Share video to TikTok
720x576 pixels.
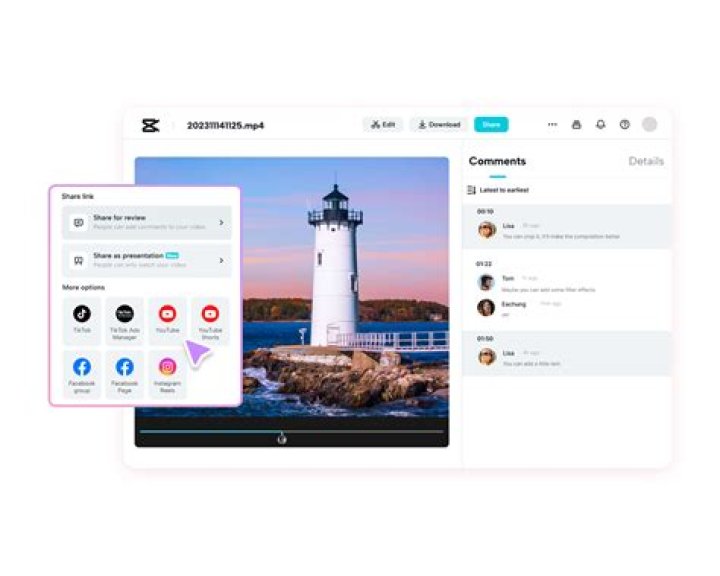(82, 321)
